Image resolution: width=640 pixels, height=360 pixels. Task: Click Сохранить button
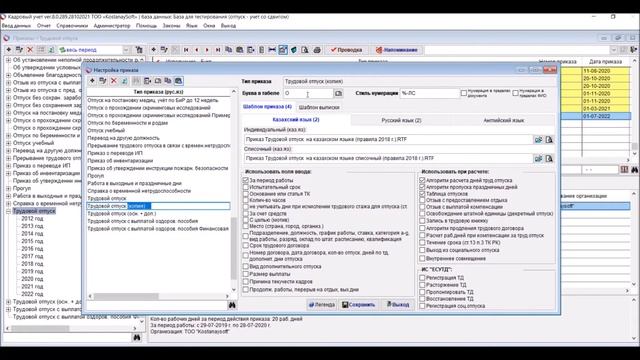359,304
